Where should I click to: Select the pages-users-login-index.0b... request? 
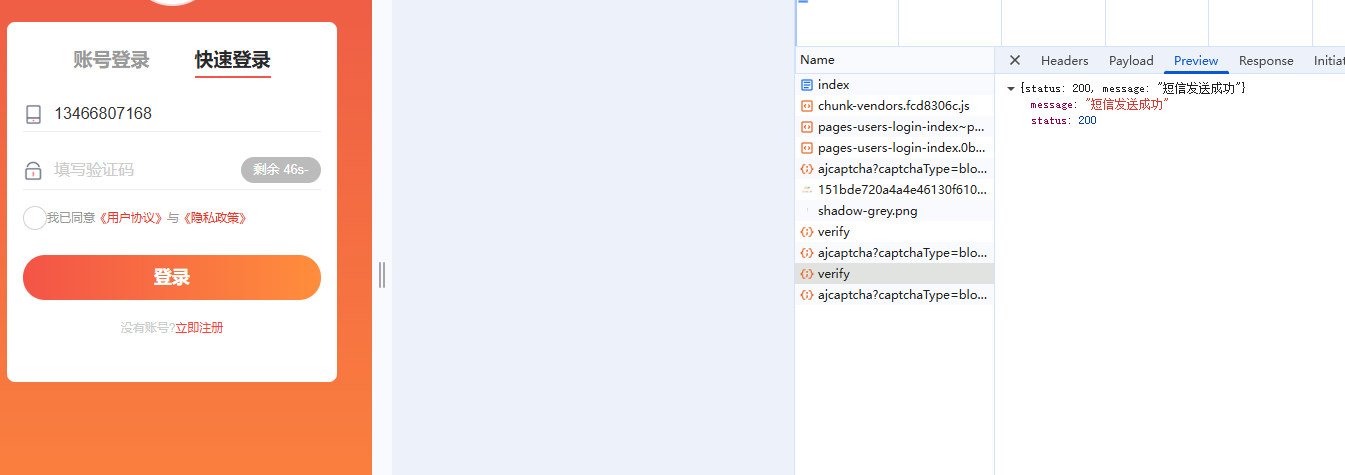[x=895, y=148]
